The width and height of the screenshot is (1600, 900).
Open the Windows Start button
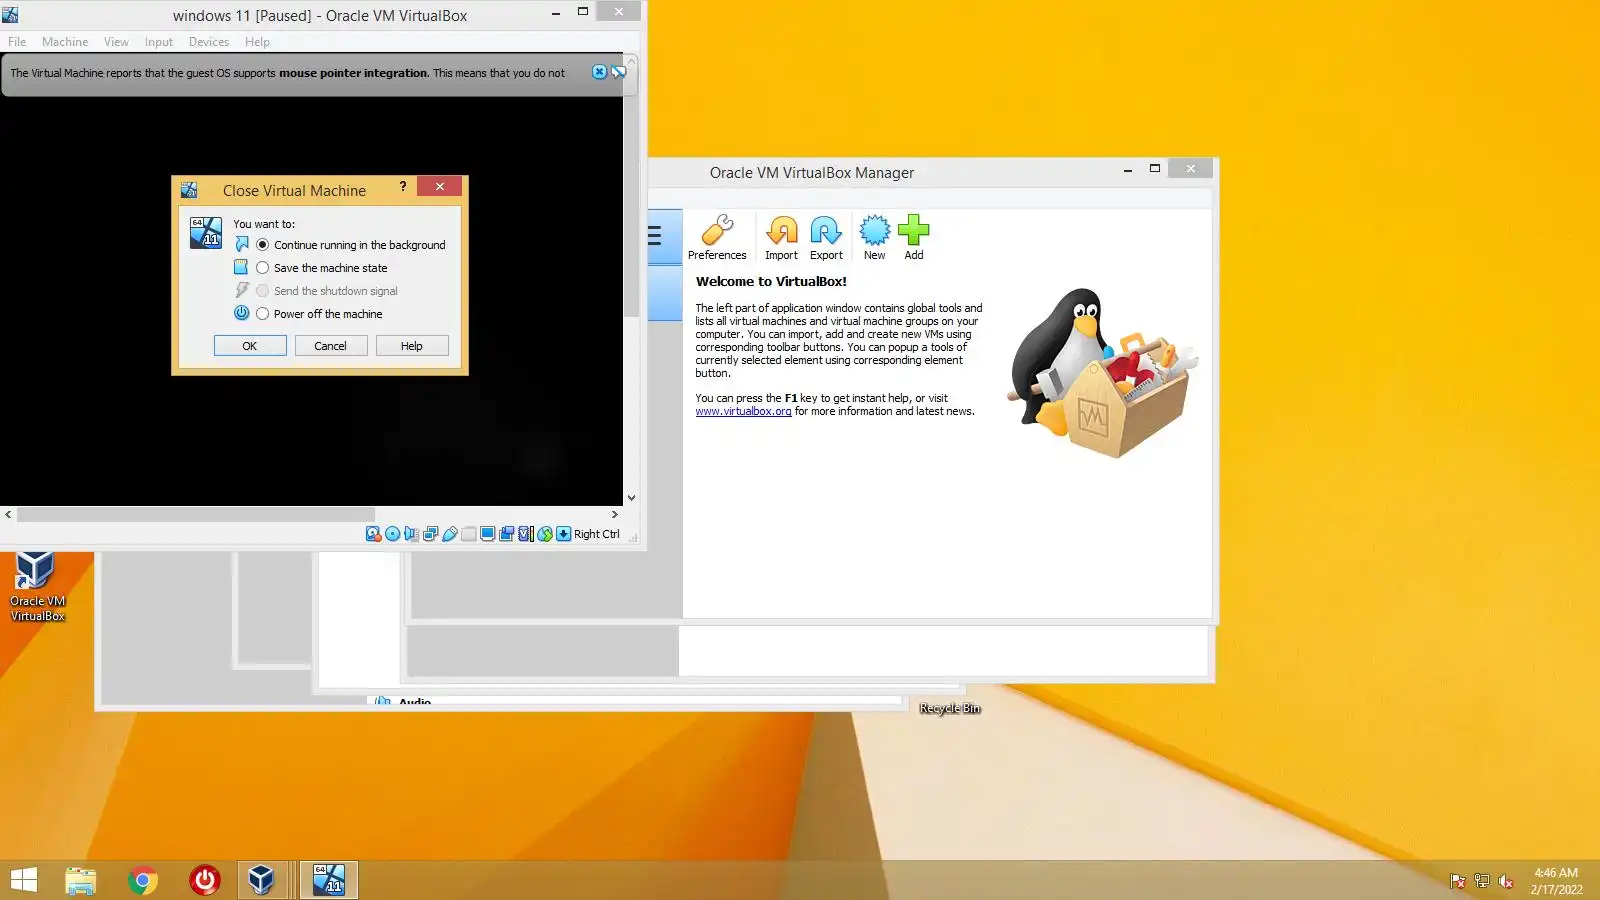click(x=23, y=880)
